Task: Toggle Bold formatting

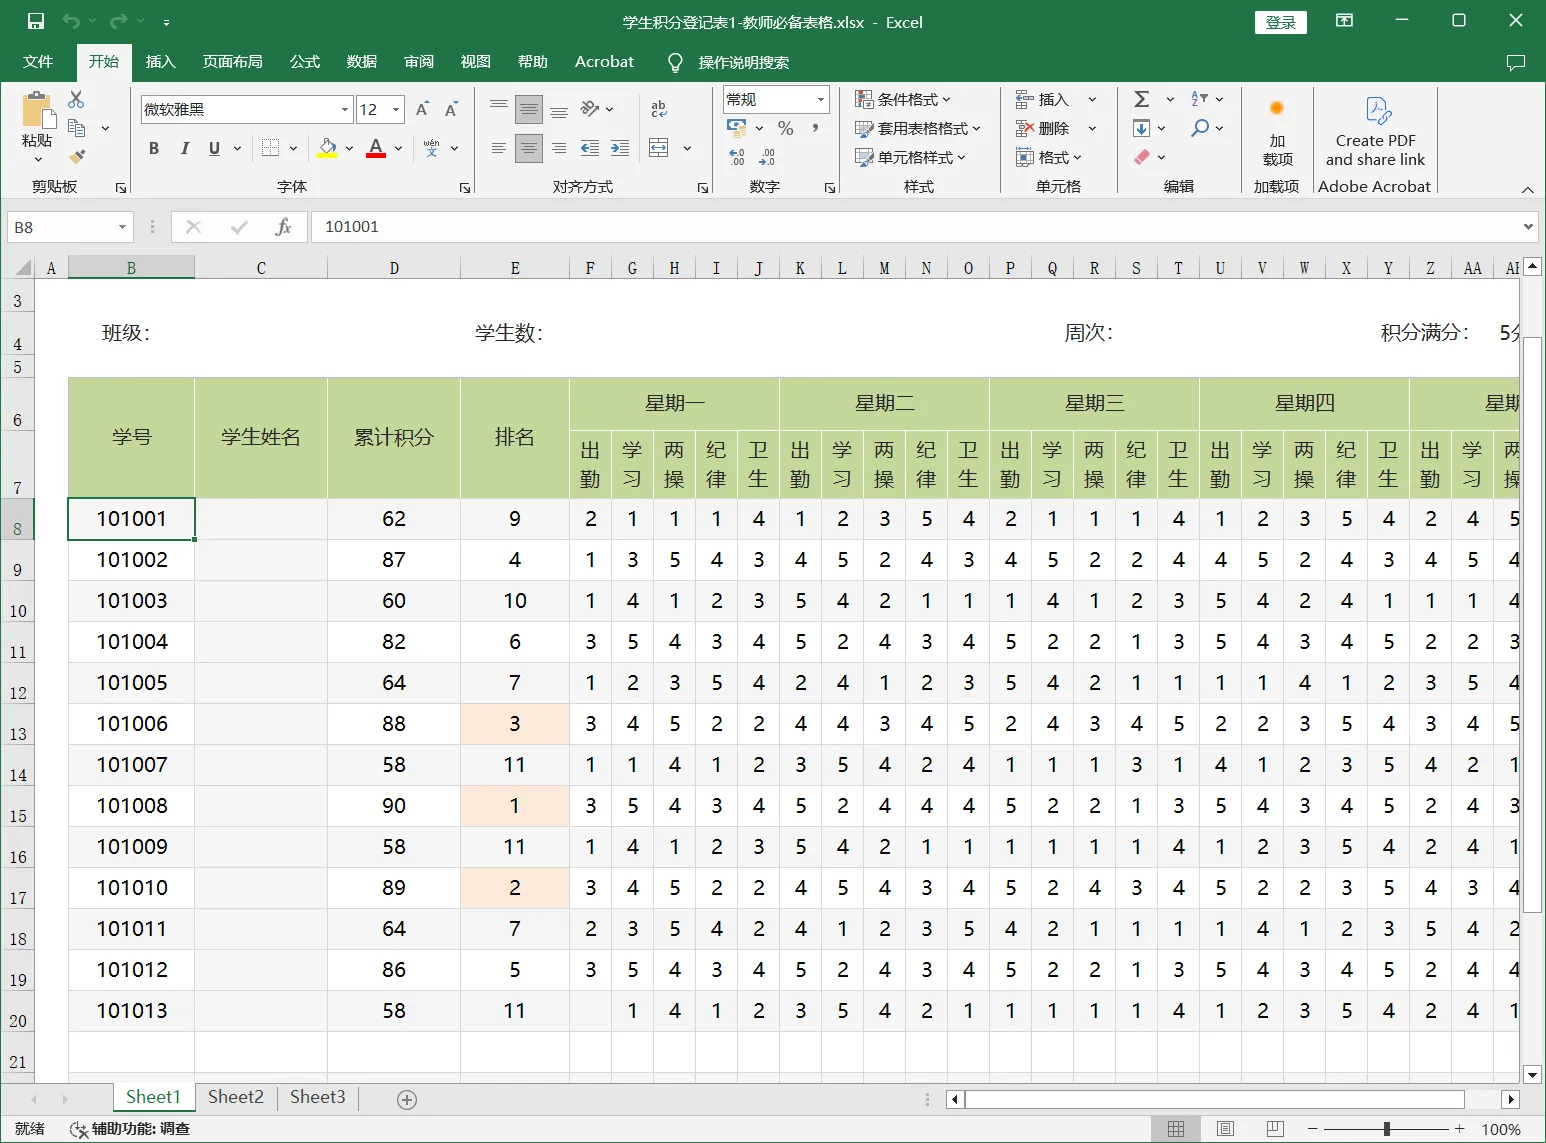Action: (154, 148)
